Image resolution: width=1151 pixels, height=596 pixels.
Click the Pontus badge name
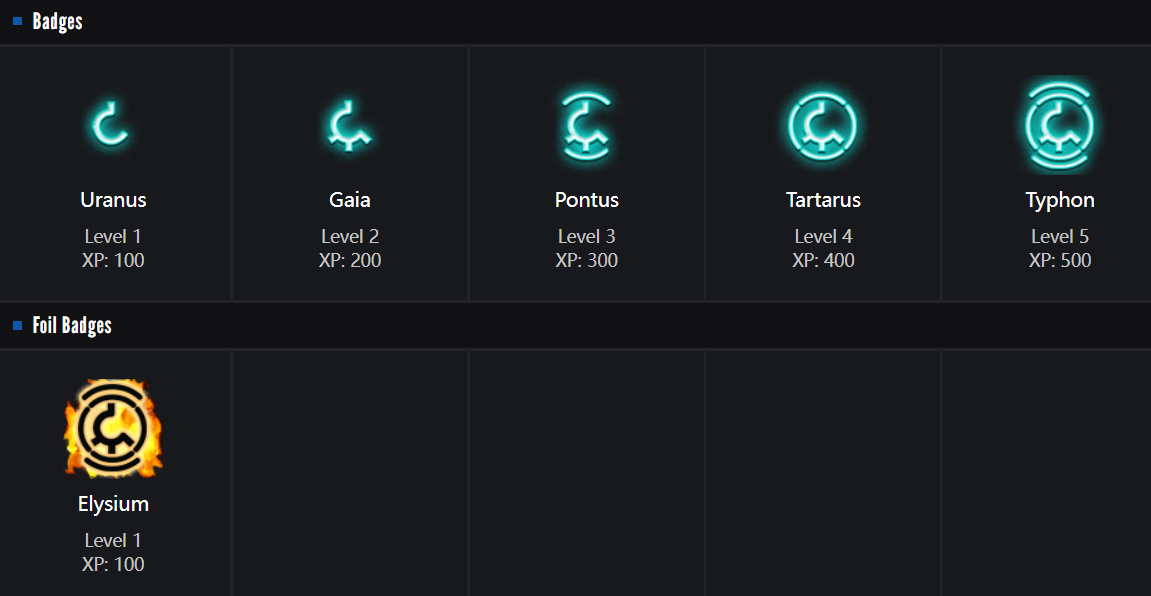click(587, 200)
